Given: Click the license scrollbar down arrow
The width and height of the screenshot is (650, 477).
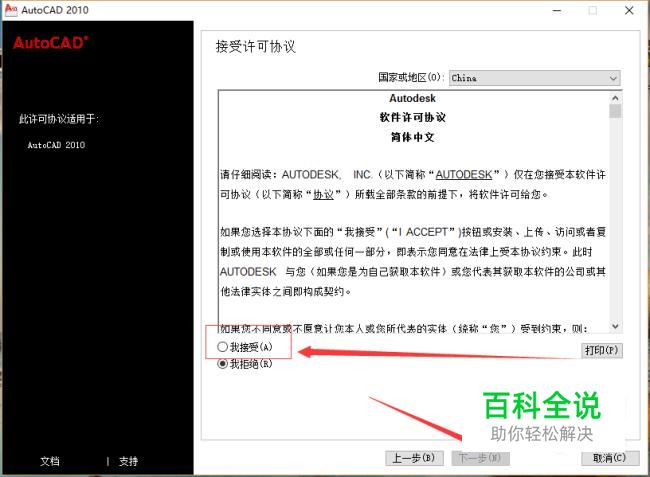Looking at the screenshot, I should click(615, 326).
